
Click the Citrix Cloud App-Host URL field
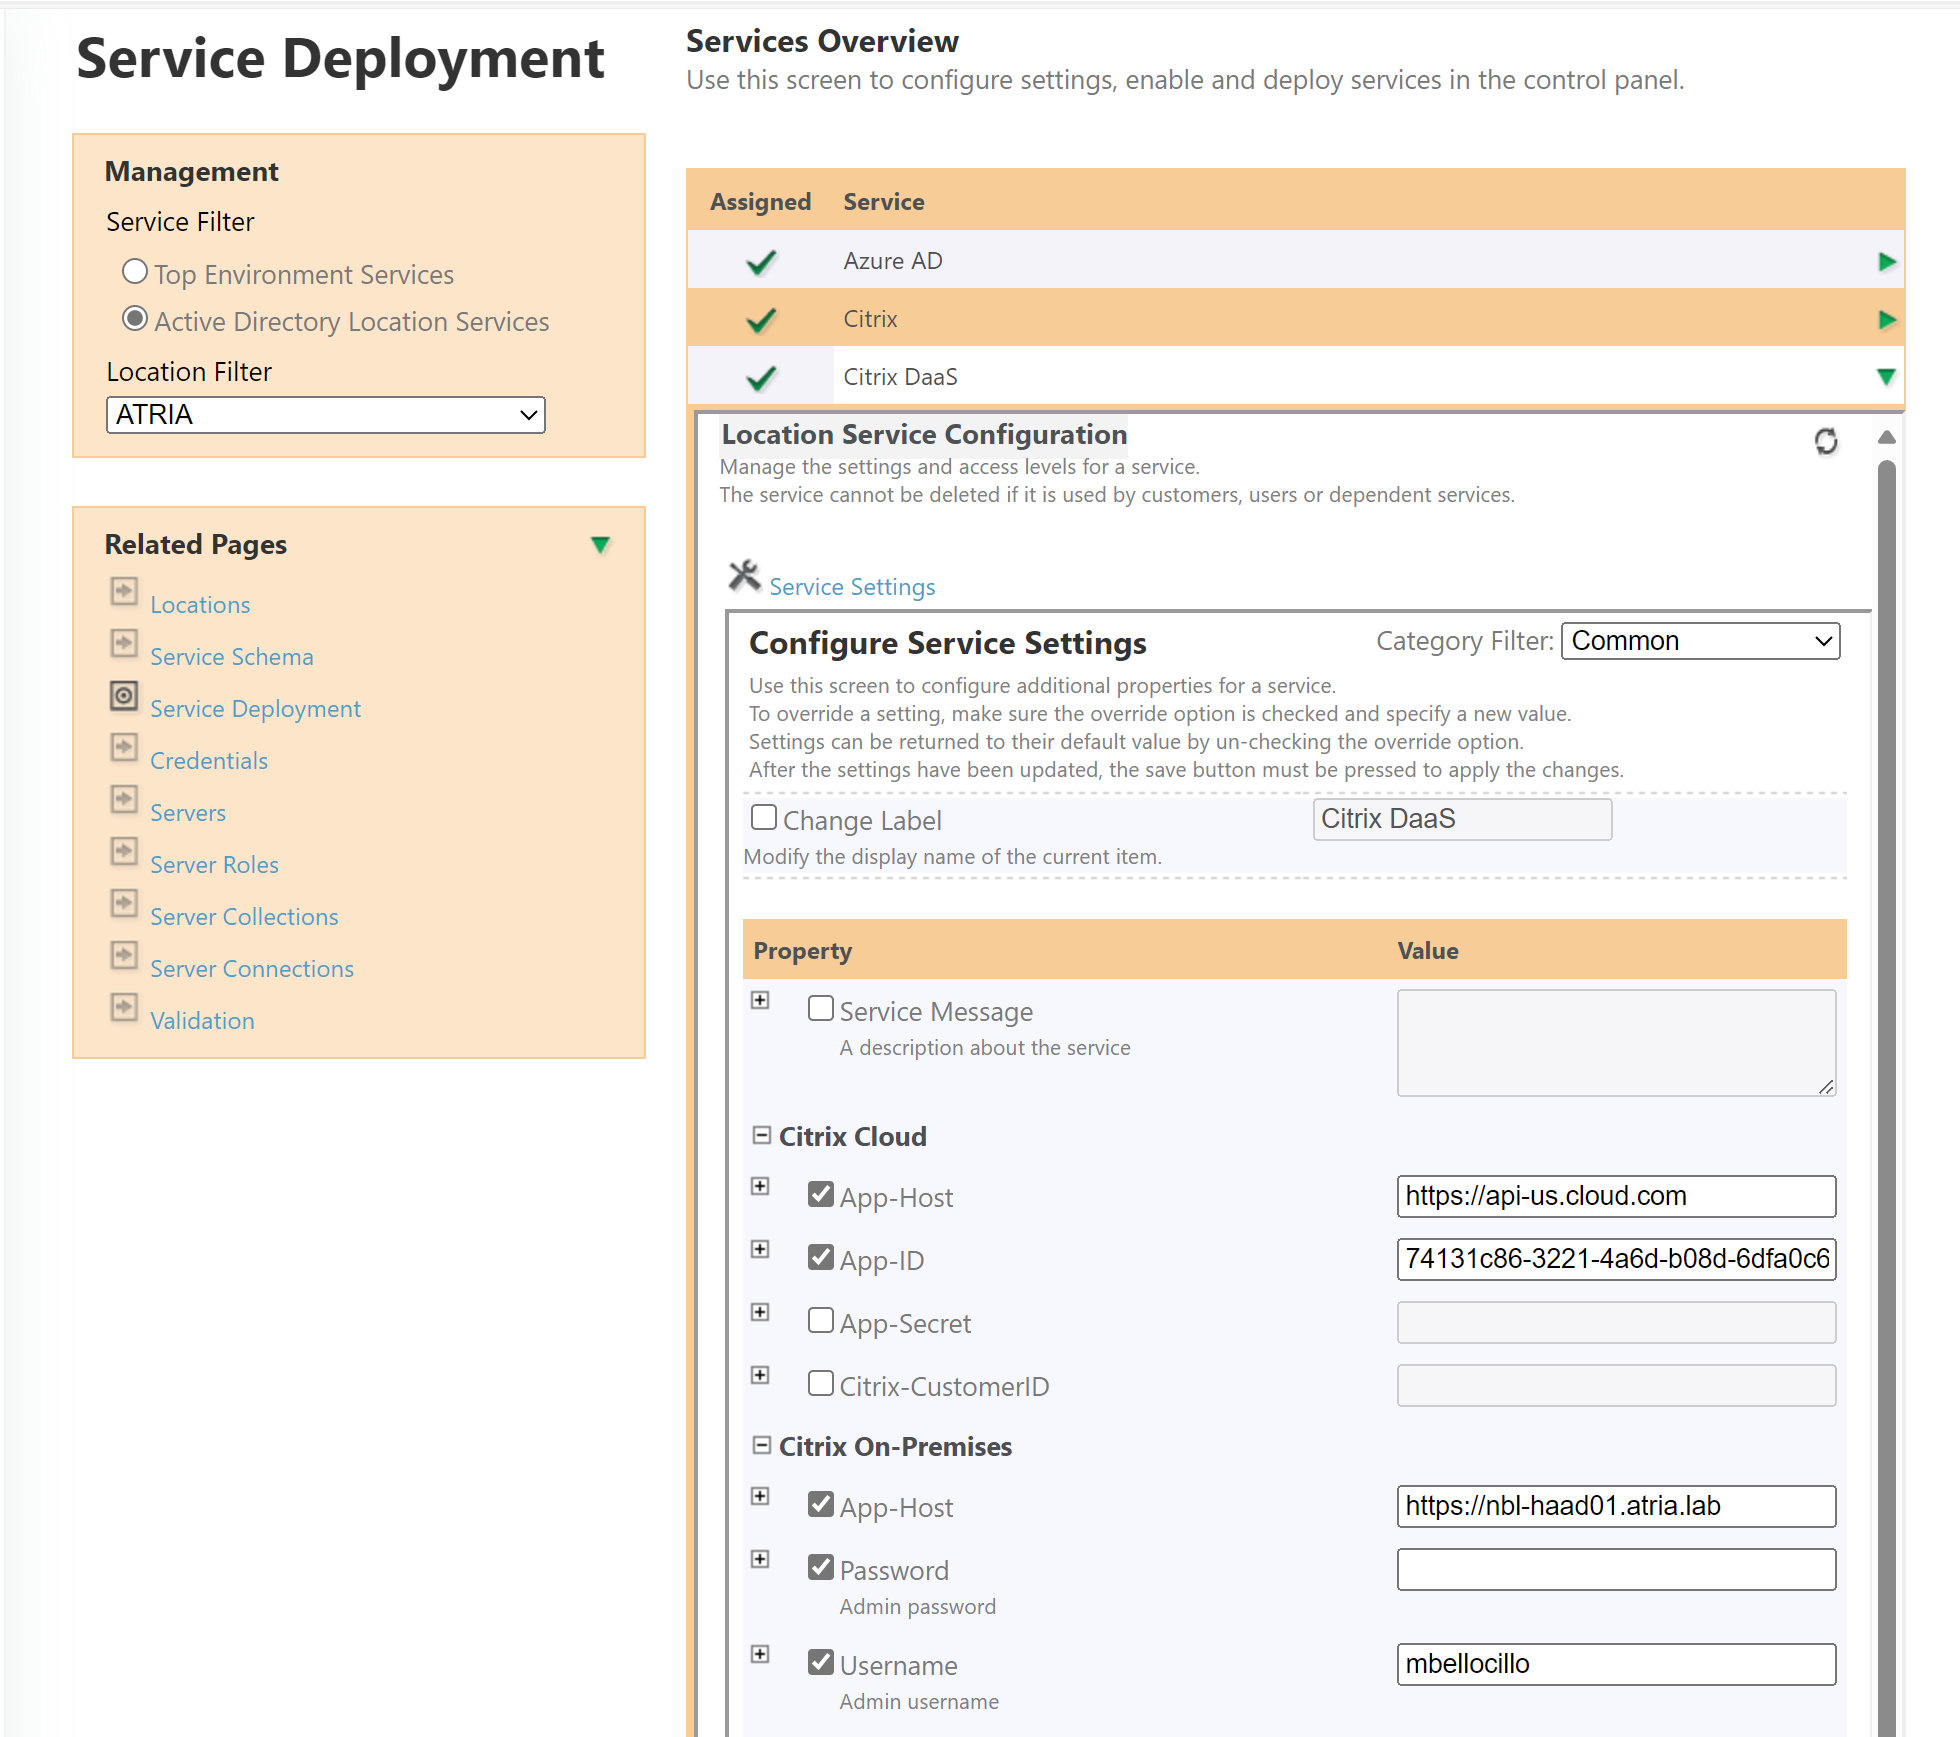[x=1616, y=1196]
